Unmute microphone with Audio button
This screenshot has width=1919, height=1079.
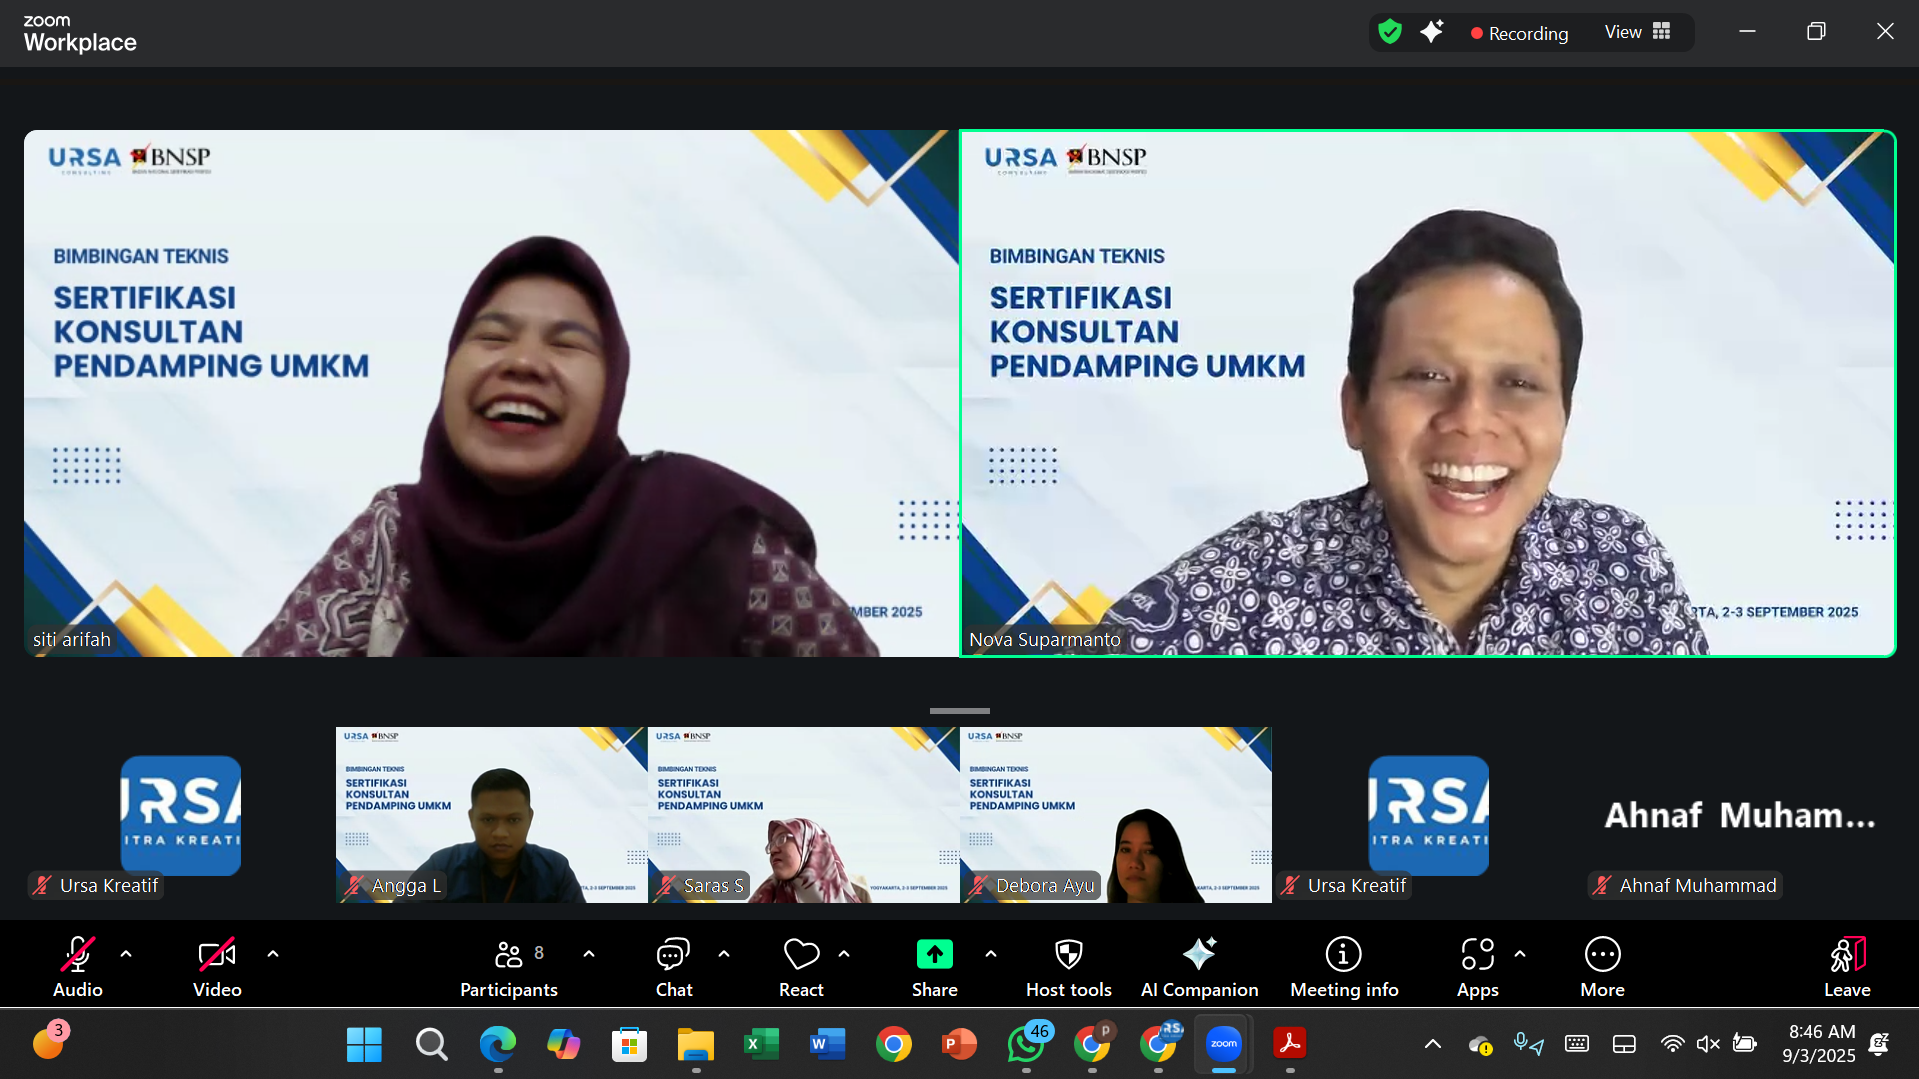78,966
